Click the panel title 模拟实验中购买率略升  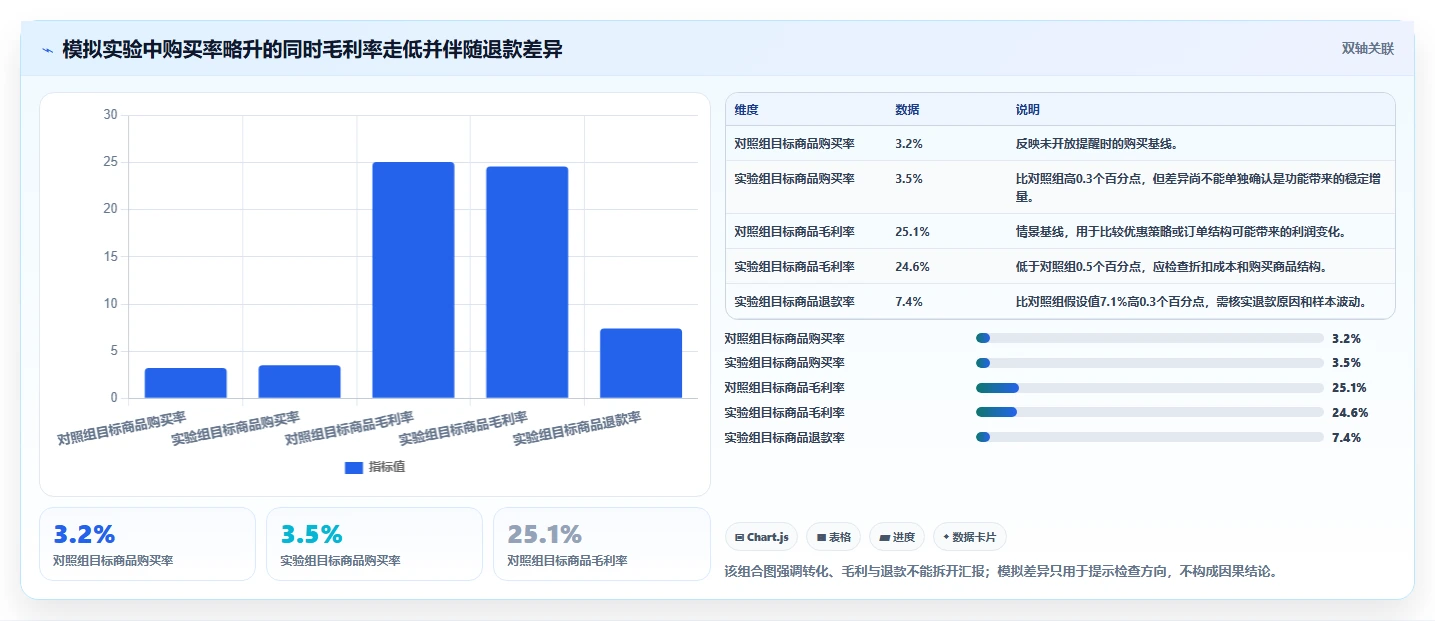tap(312, 50)
